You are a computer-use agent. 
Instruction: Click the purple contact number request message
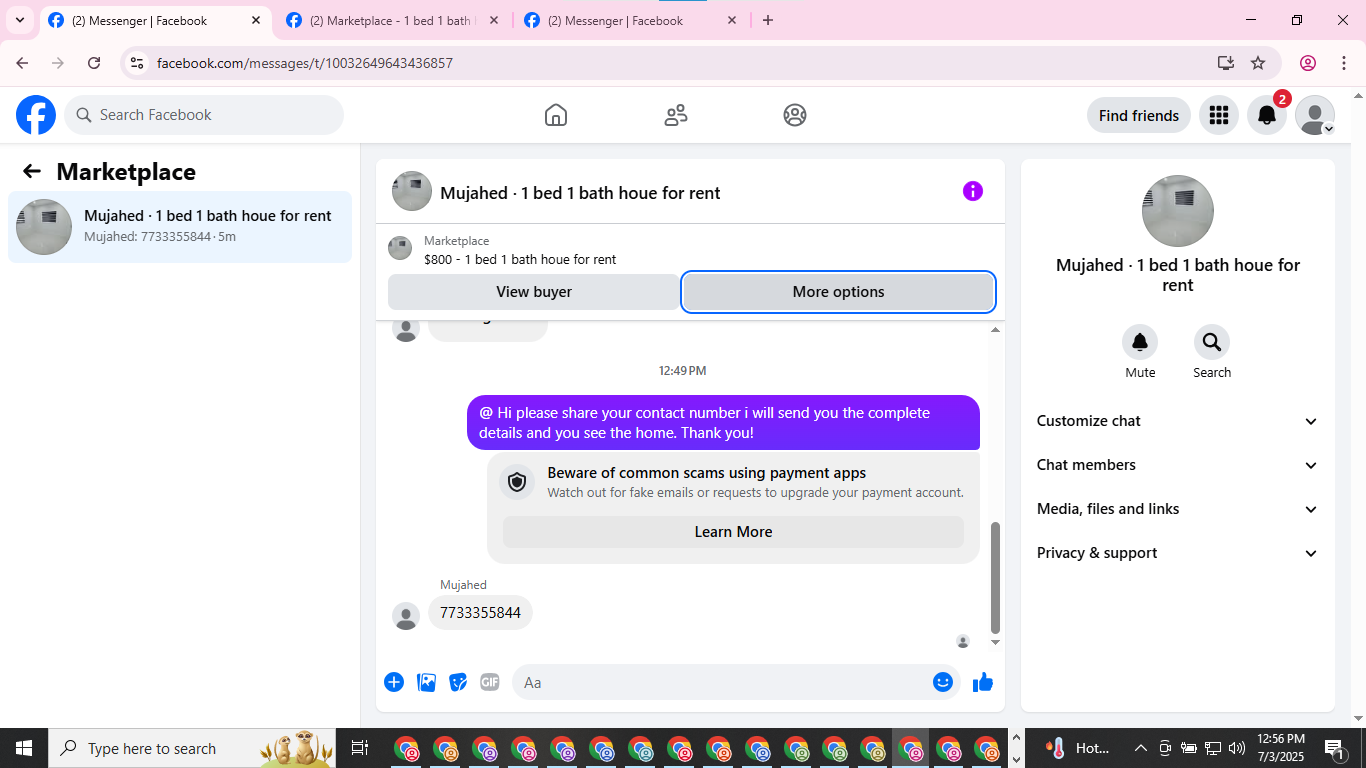pos(723,423)
